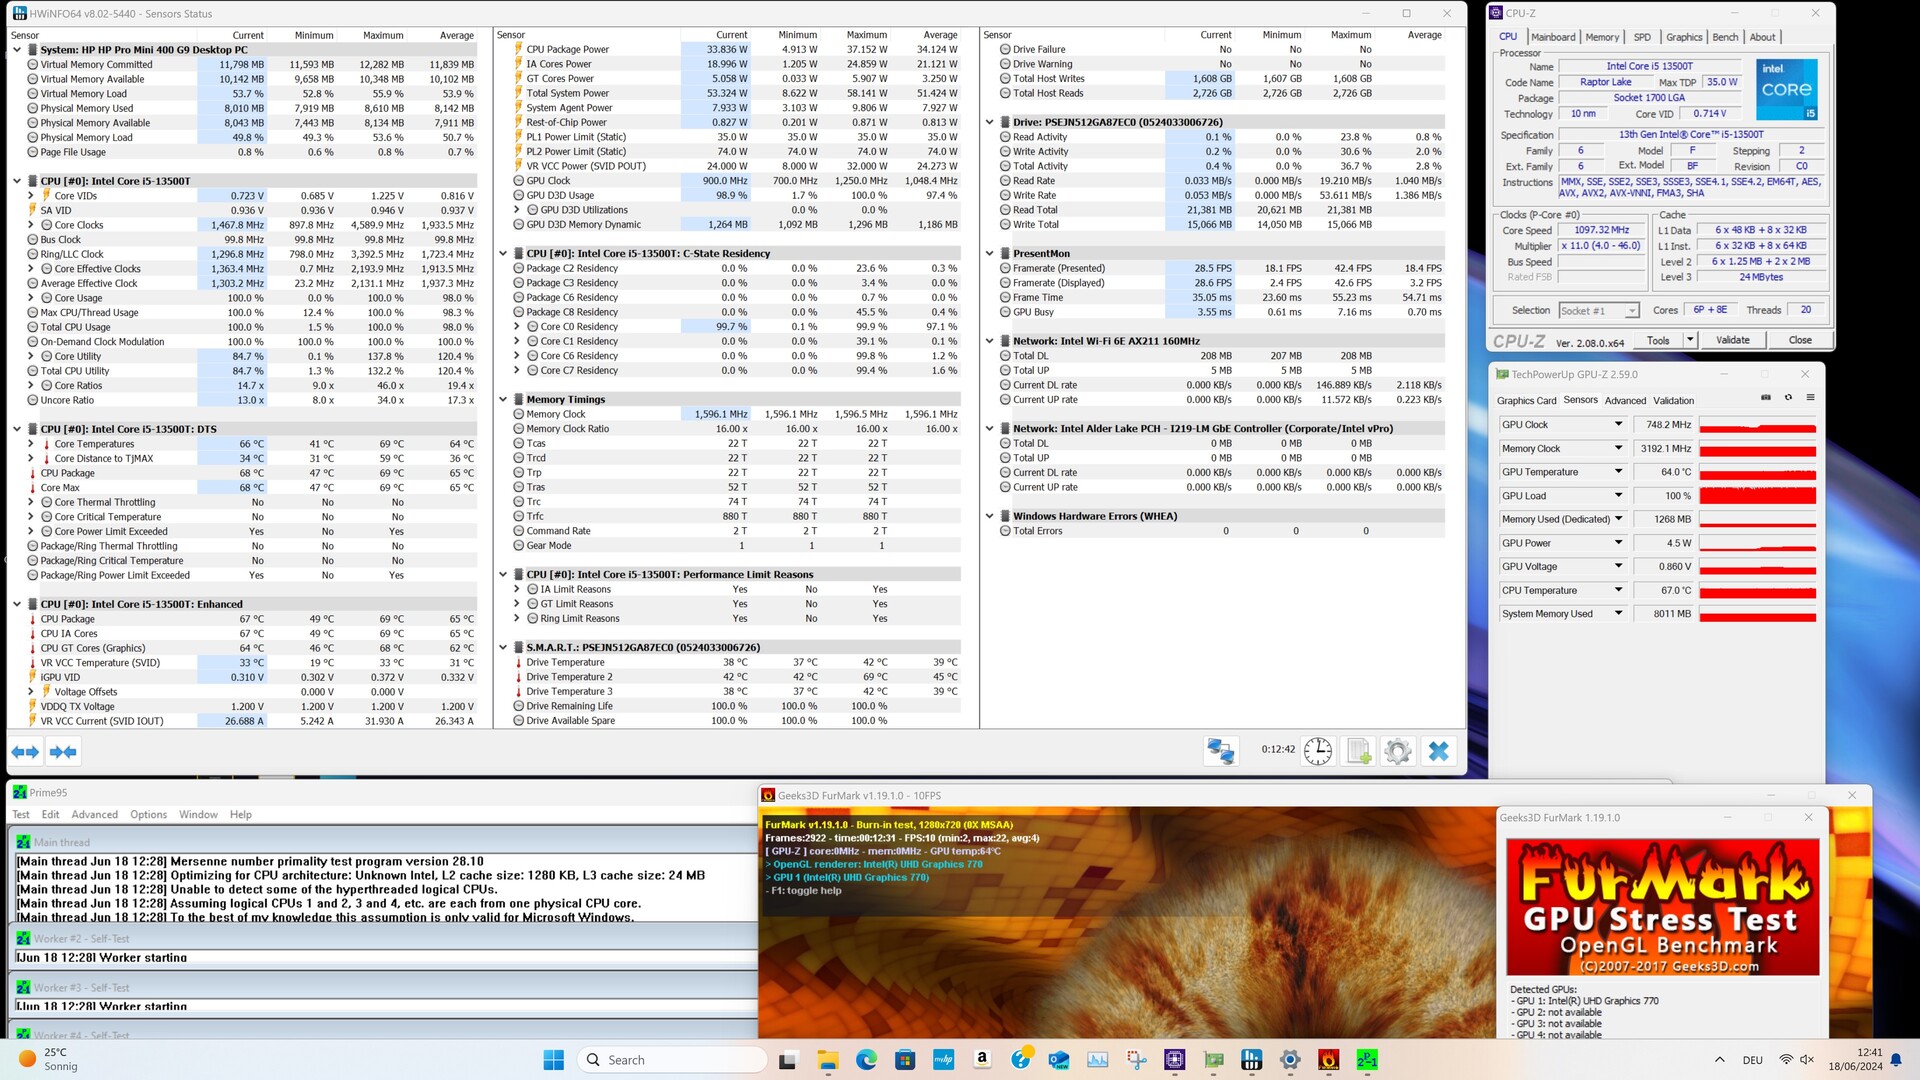Click the CPU-Z Tools button
This screenshot has width=1920, height=1080.
(x=1658, y=340)
